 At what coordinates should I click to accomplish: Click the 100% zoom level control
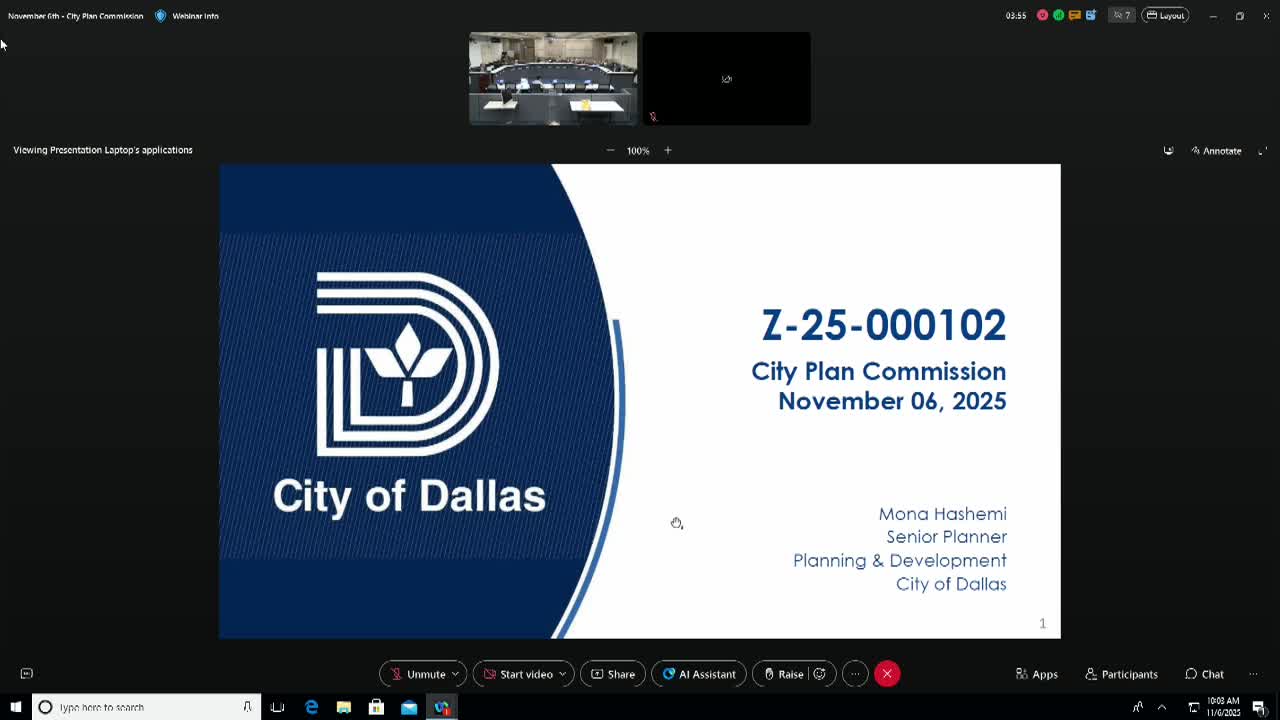638,150
